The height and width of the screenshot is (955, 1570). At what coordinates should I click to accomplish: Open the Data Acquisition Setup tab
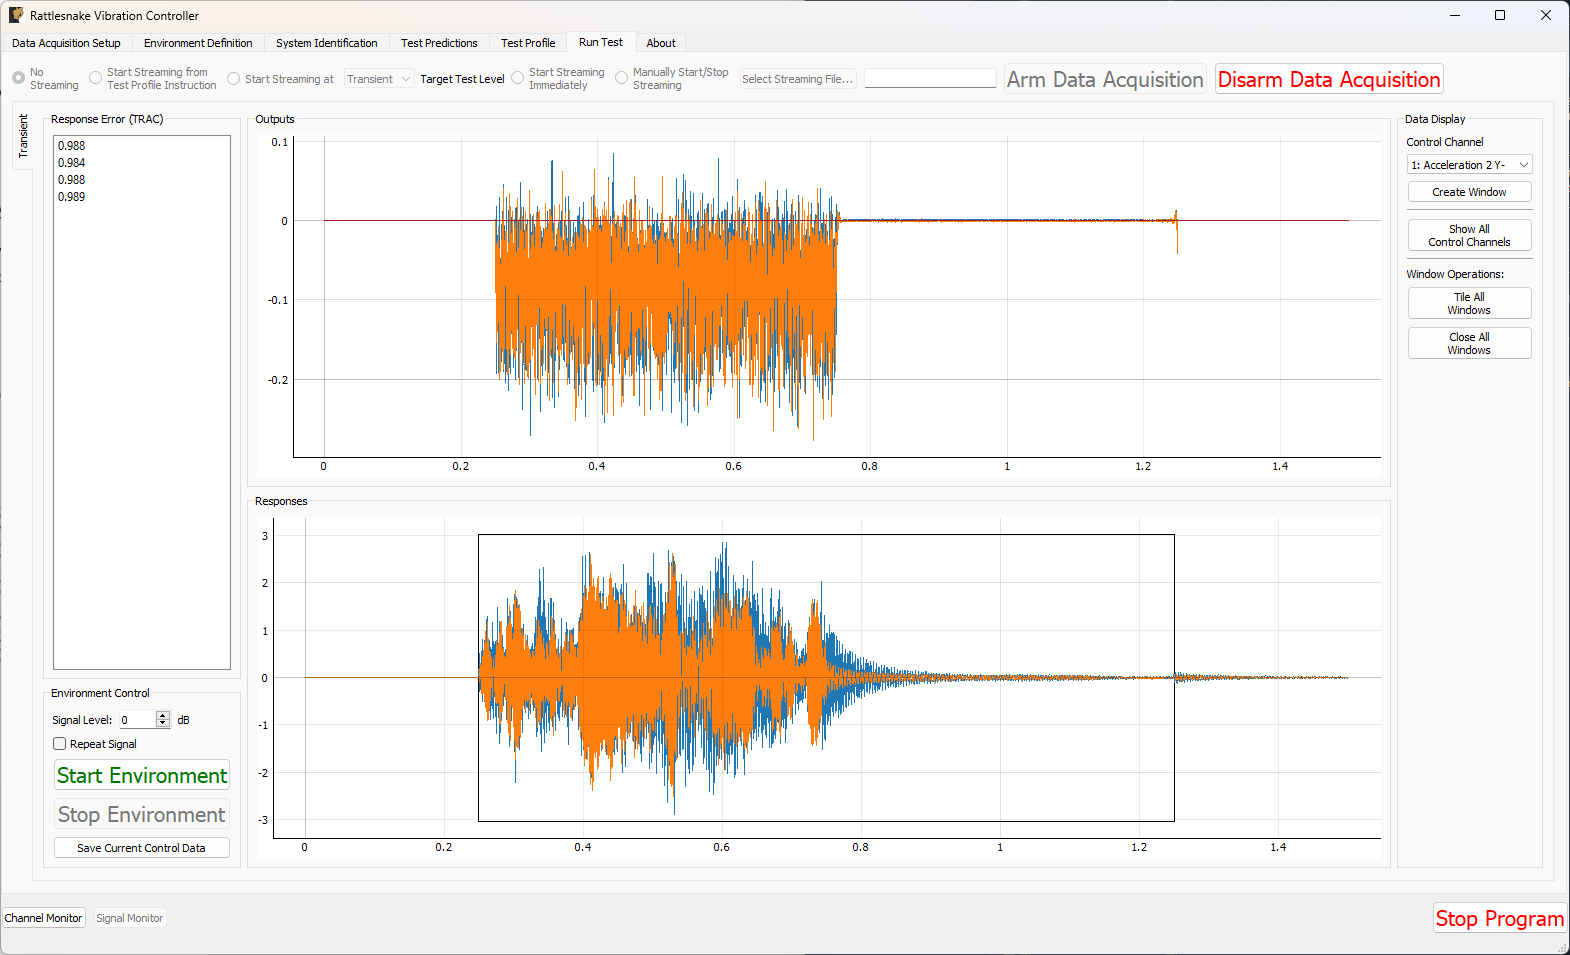(66, 43)
